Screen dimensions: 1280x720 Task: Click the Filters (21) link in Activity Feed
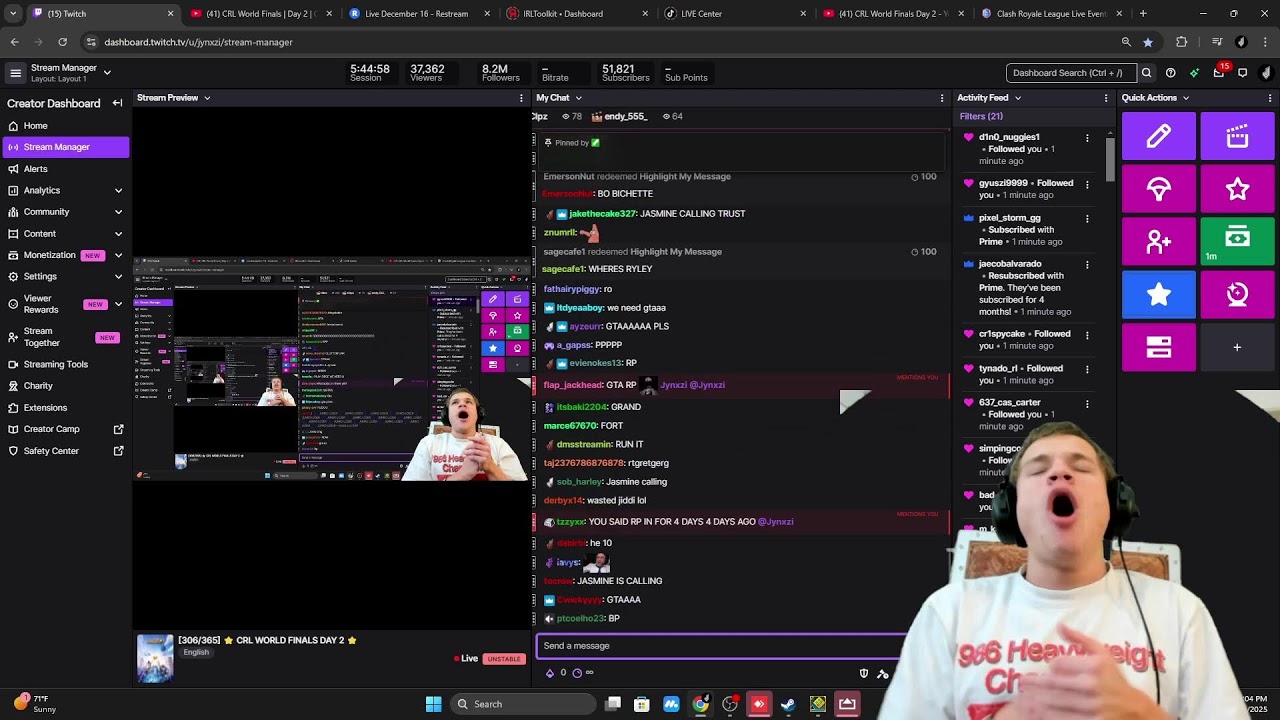click(981, 117)
